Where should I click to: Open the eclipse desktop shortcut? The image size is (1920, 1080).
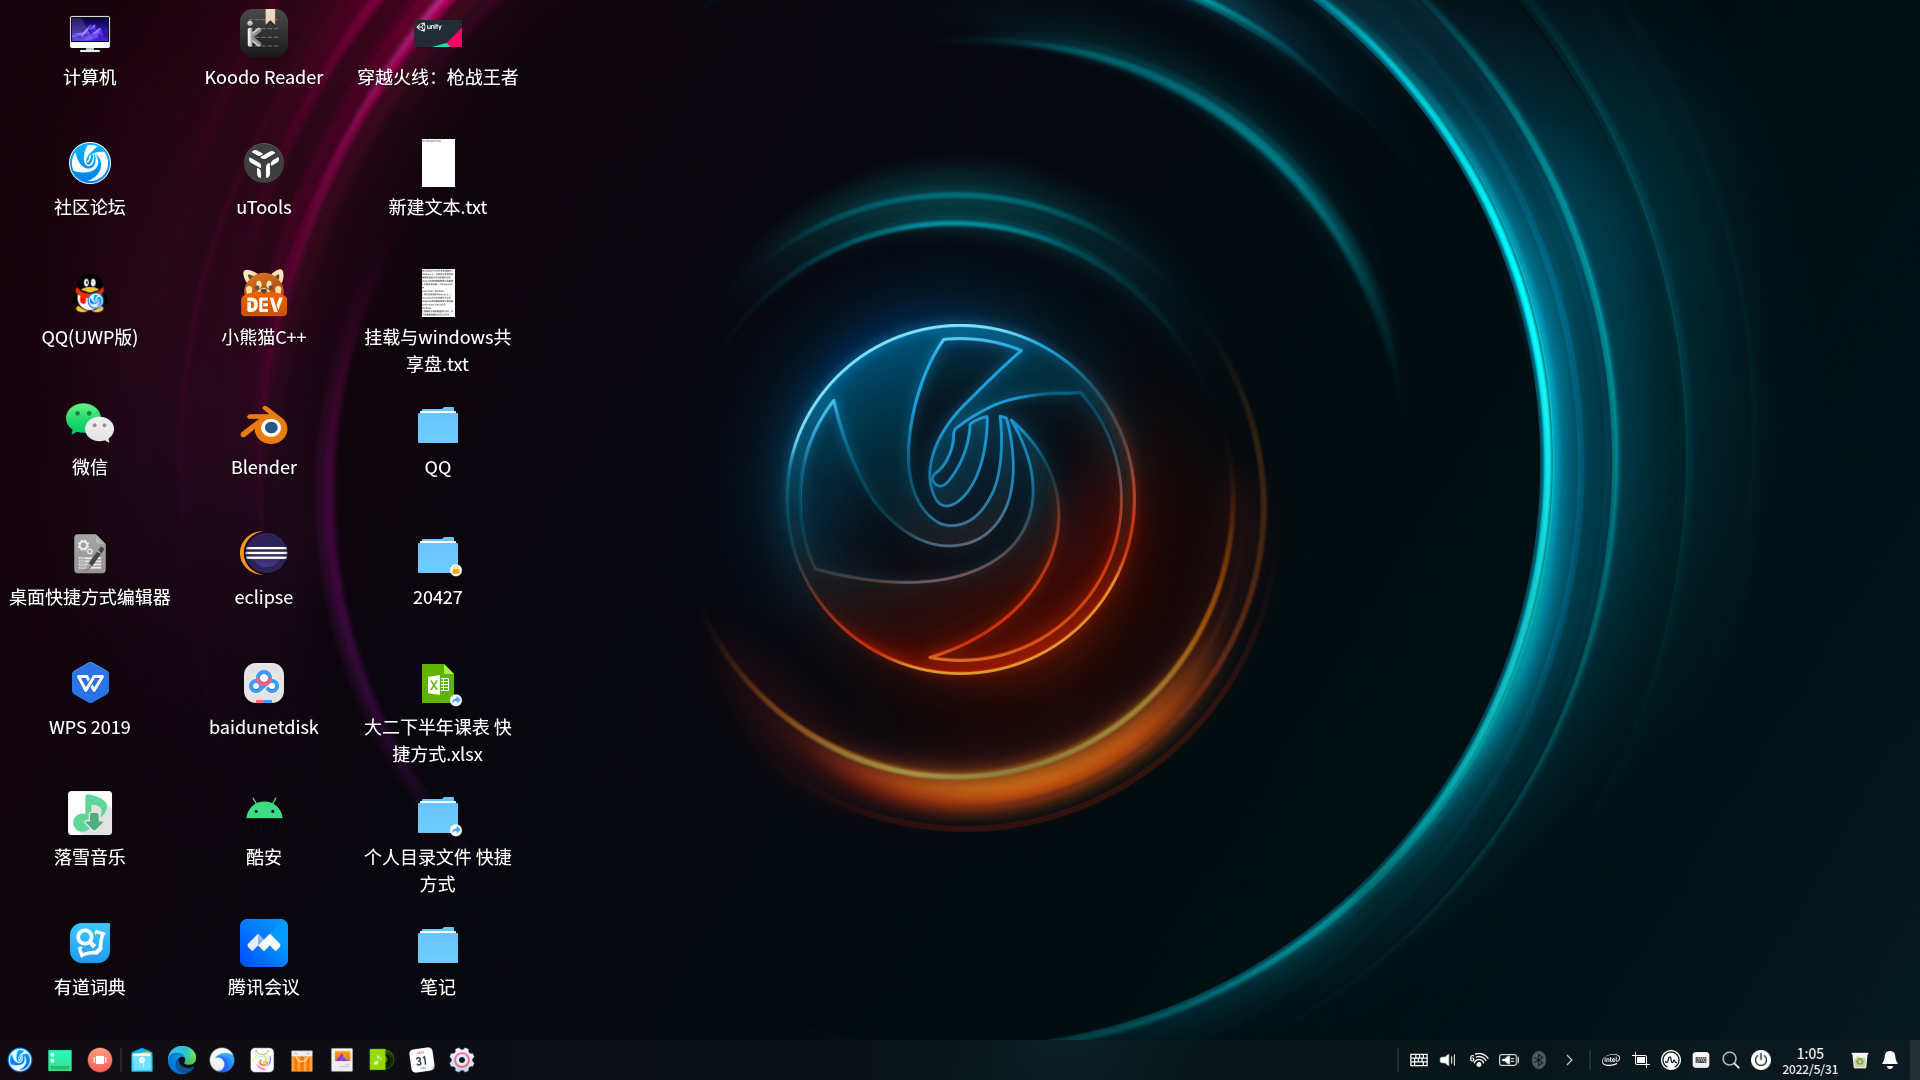pyautogui.click(x=263, y=554)
